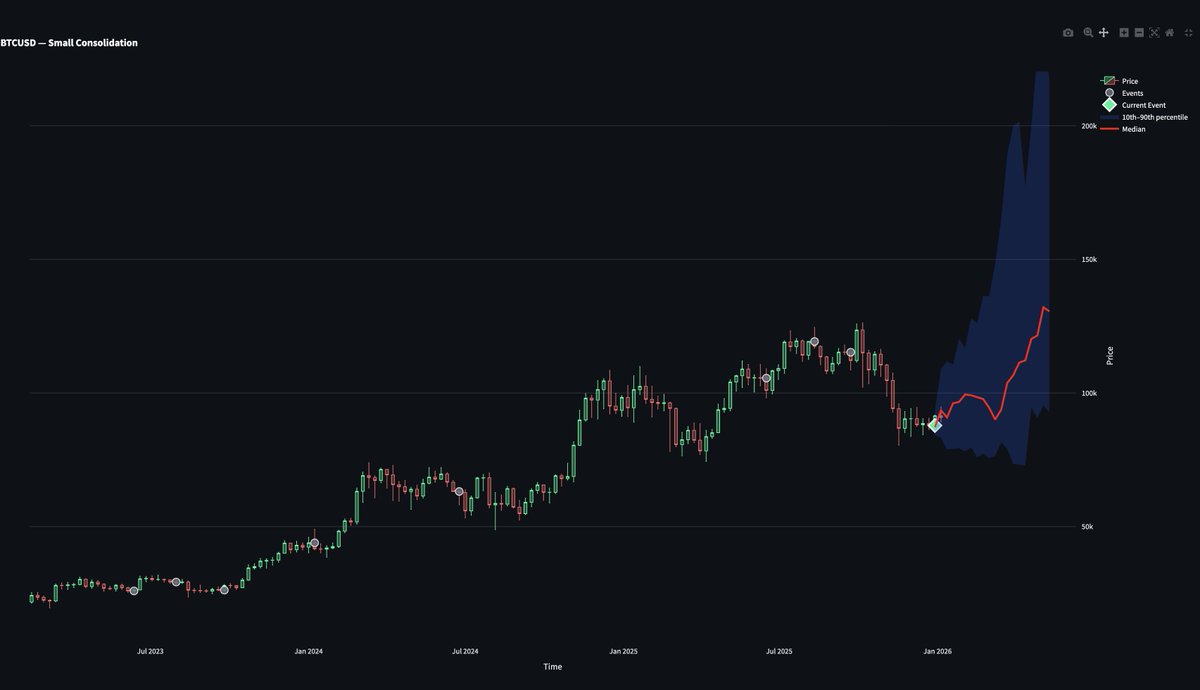The image size is (1200, 690).
Task: Click the 'Jan 2024' x-axis label
Action: (x=309, y=651)
